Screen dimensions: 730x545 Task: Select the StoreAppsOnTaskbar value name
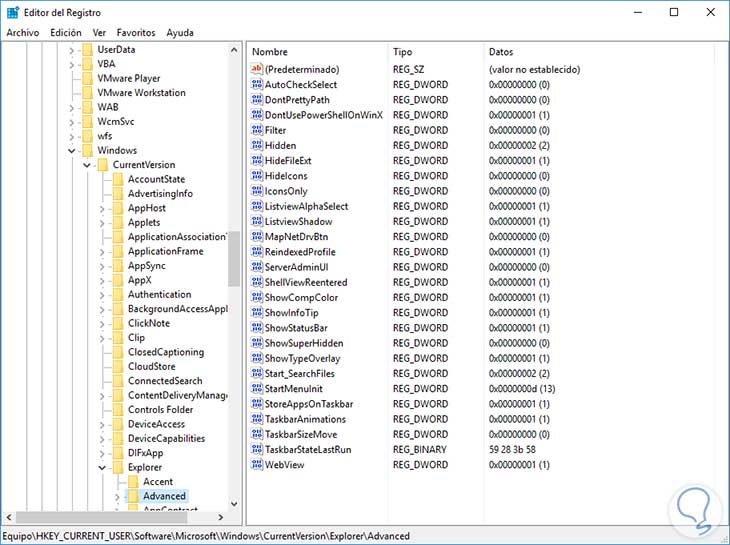[x=309, y=404]
